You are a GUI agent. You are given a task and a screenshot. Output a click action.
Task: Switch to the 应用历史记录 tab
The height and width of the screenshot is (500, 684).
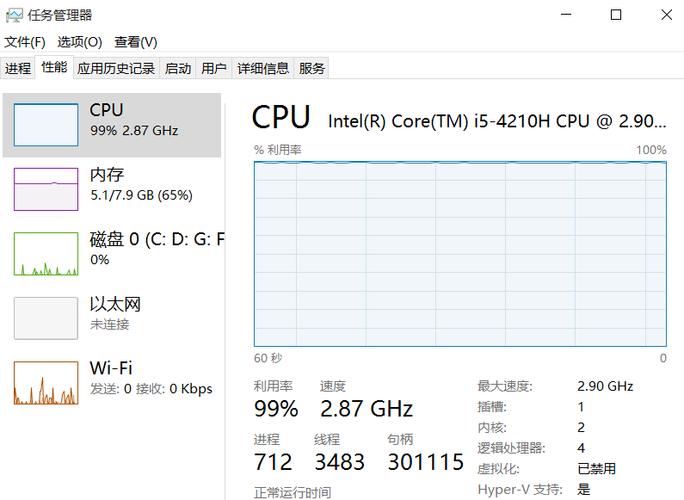coord(116,68)
